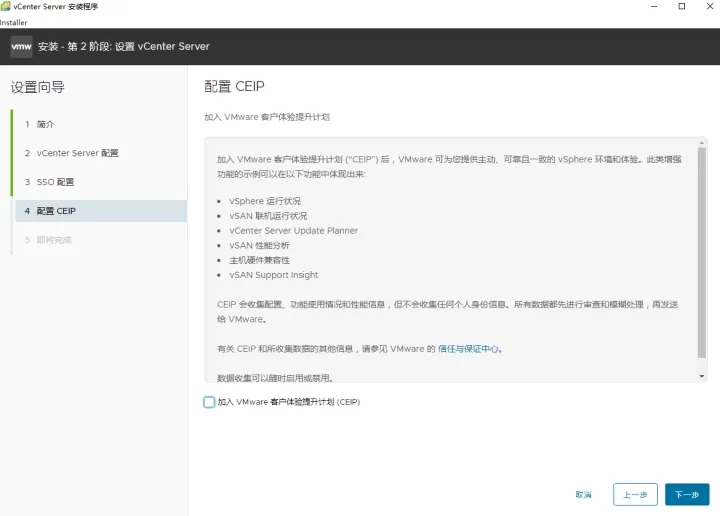The height and width of the screenshot is (516, 720).
Task: Check the join VMware CEIP checkbox
Action: pyautogui.click(x=209, y=402)
